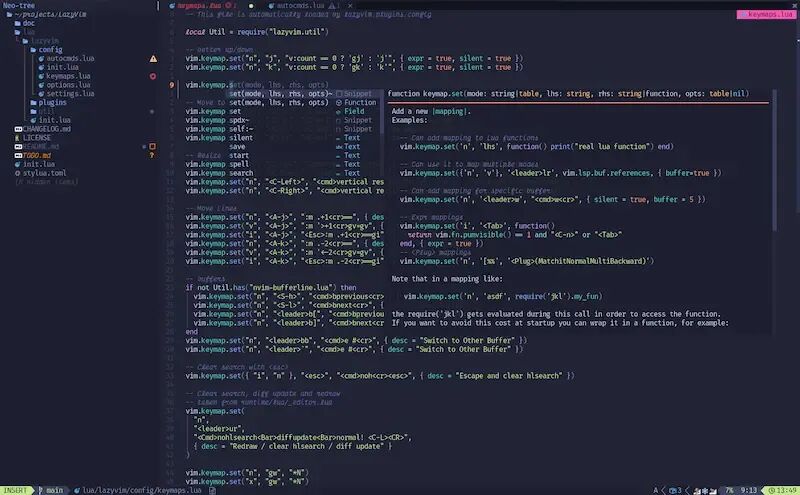This screenshot has width=800, height=495.
Task: Click the question mark status beside TODO.md
Action: [152, 155]
